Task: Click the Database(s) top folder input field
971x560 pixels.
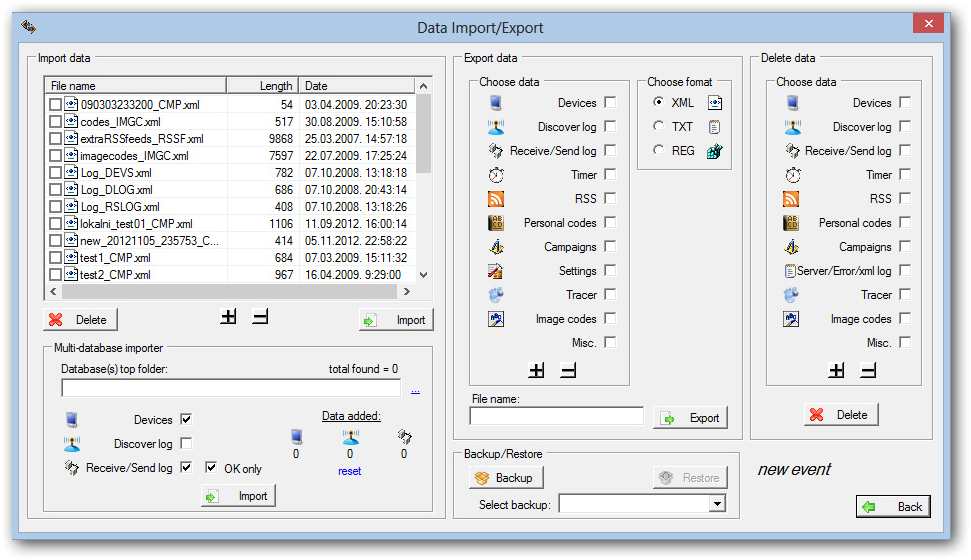Action: point(231,388)
